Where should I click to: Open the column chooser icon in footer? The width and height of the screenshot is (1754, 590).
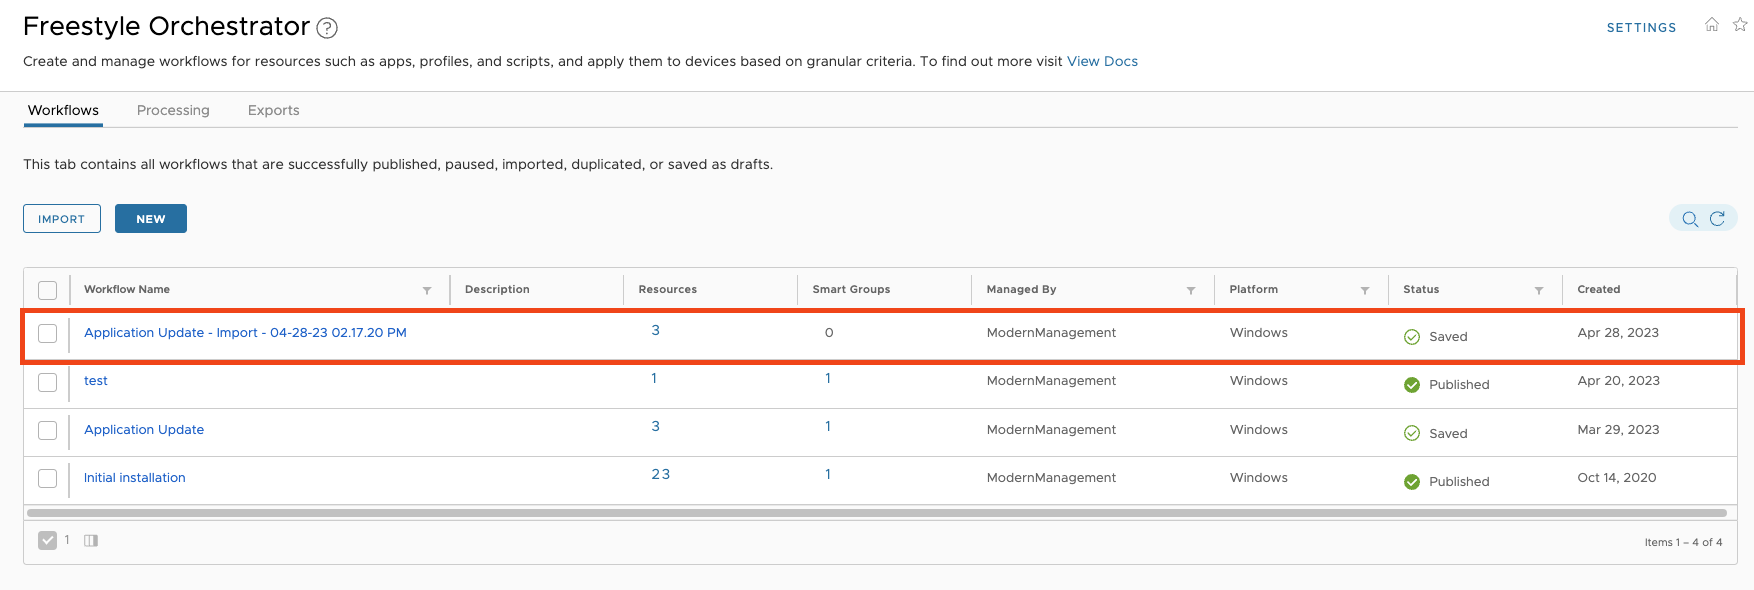pyautogui.click(x=91, y=541)
